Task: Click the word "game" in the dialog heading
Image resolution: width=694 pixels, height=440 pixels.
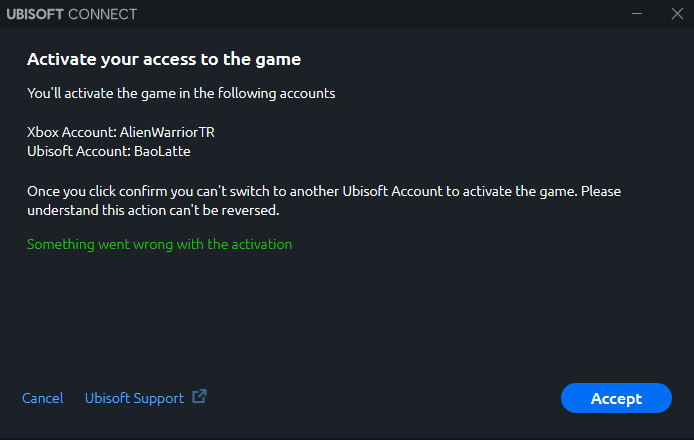Action: tap(280, 59)
